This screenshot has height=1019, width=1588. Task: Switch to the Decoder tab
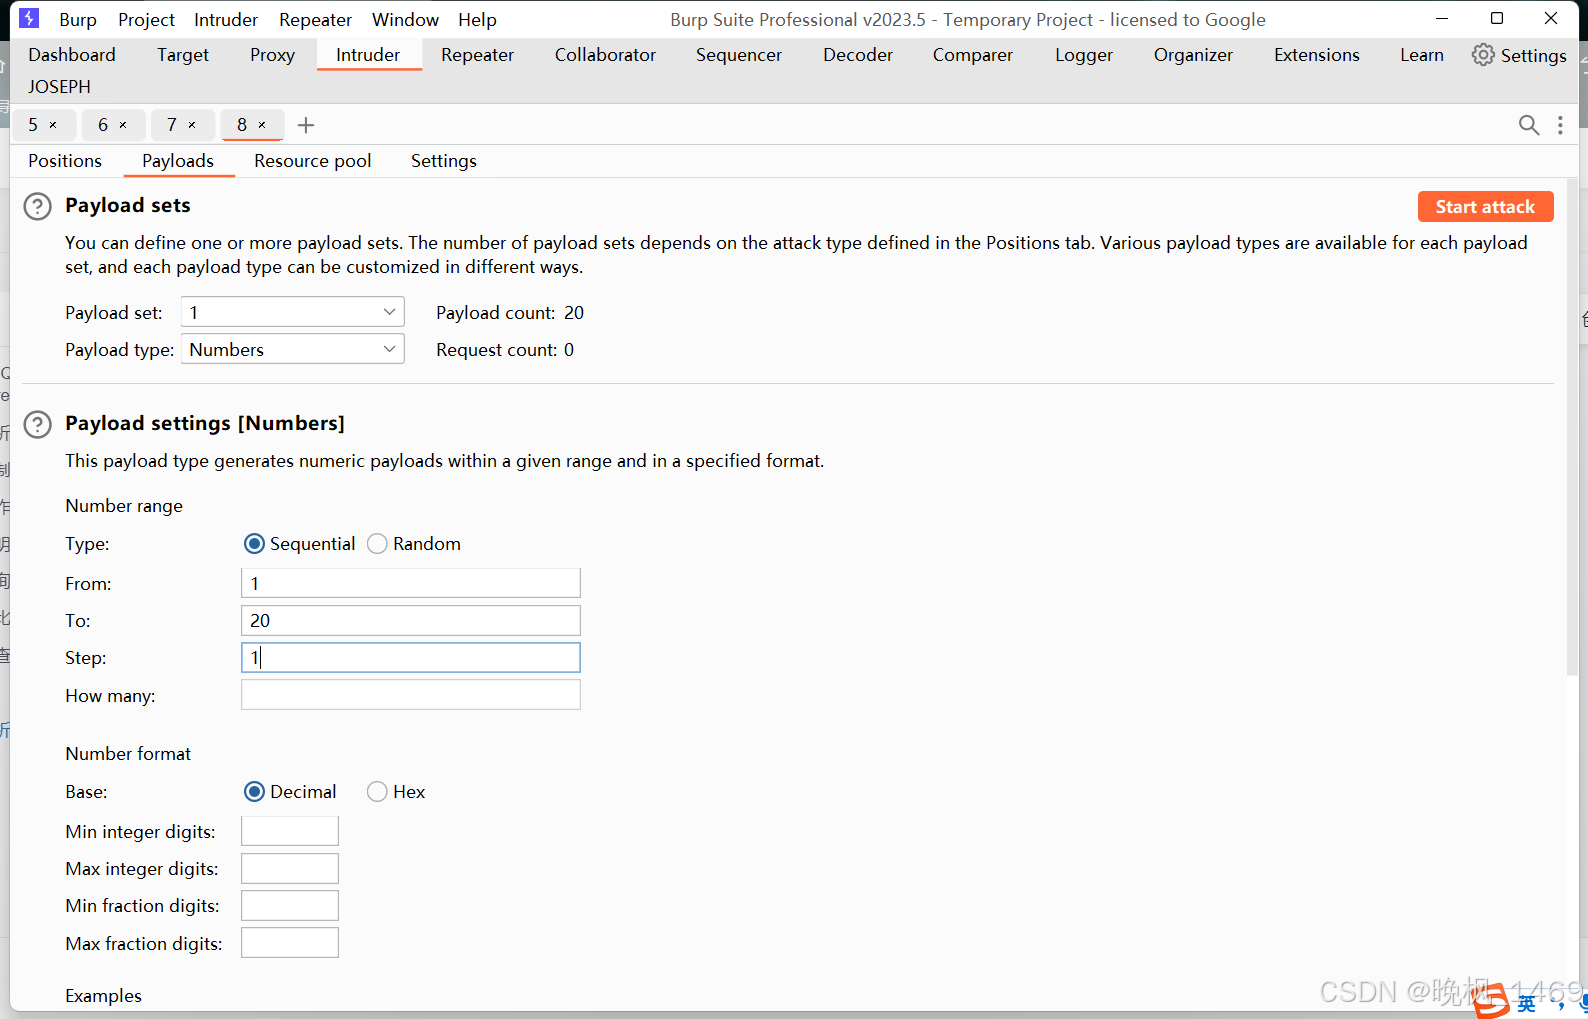pos(858,55)
